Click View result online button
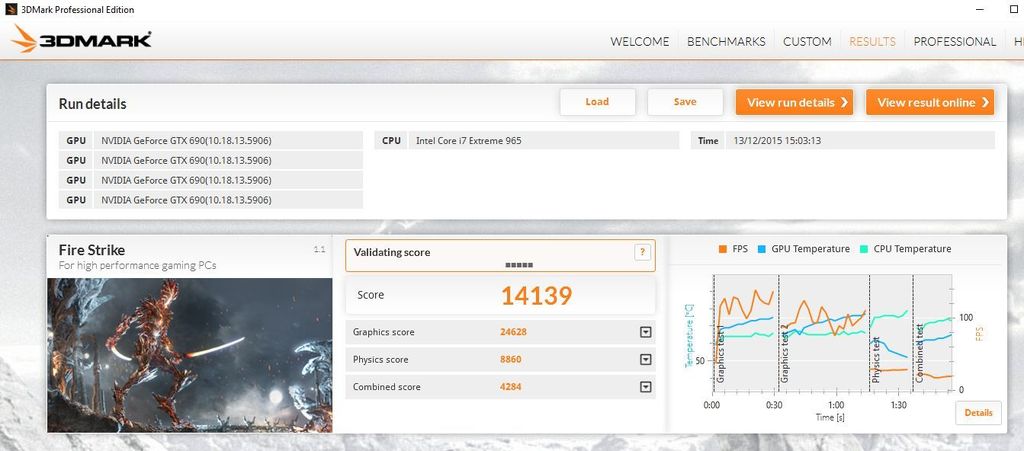The width and height of the screenshot is (1024, 451). coord(930,102)
